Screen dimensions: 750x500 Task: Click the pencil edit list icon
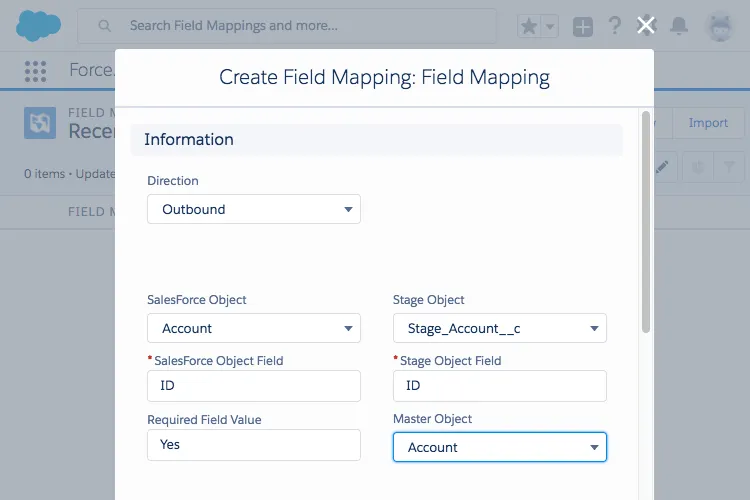click(662, 167)
